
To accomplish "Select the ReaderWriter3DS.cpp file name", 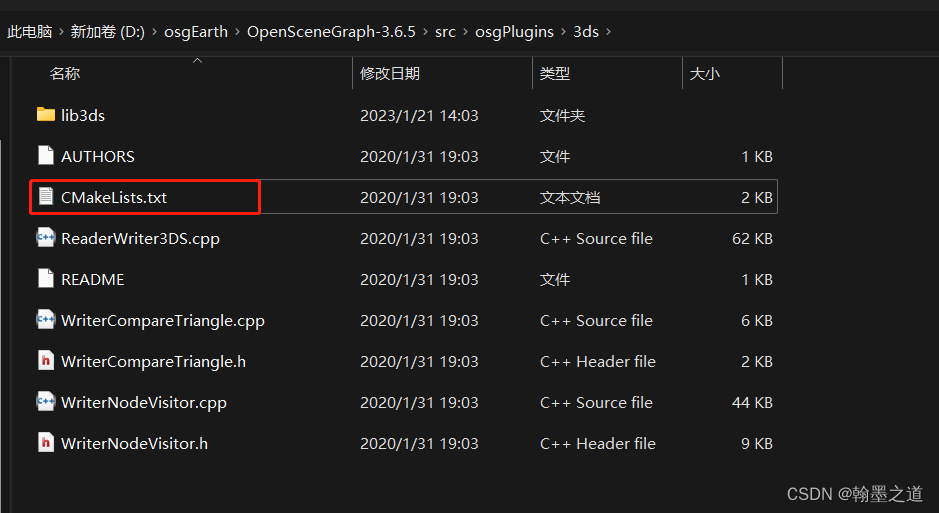I will tap(140, 238).
